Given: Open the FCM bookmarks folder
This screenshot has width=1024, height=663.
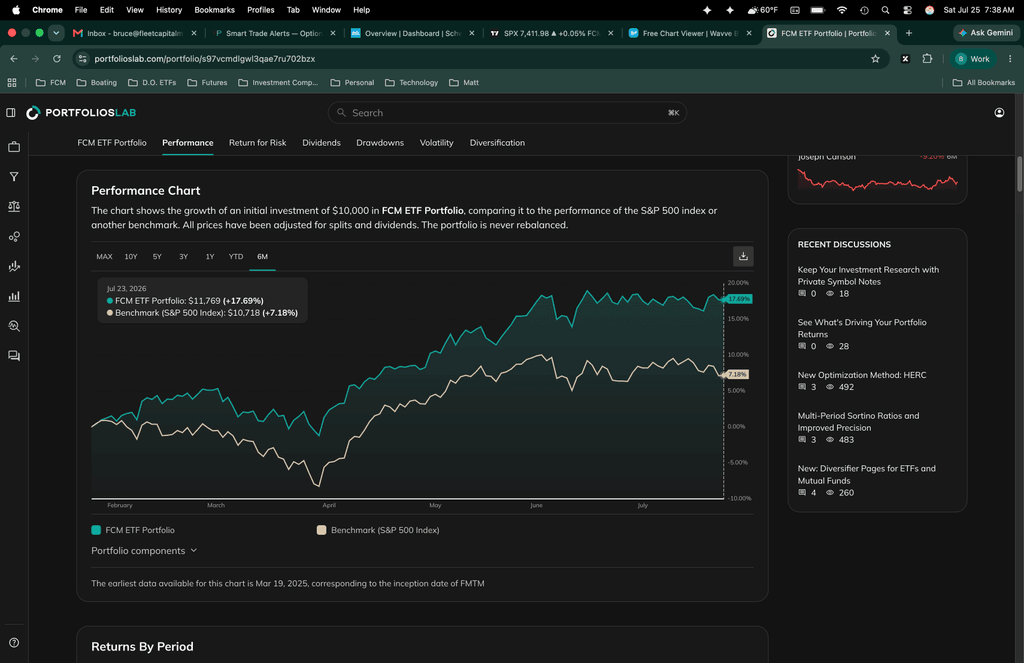Looking at the screenshot, I should pyautogui.click(x=51, y=82).
